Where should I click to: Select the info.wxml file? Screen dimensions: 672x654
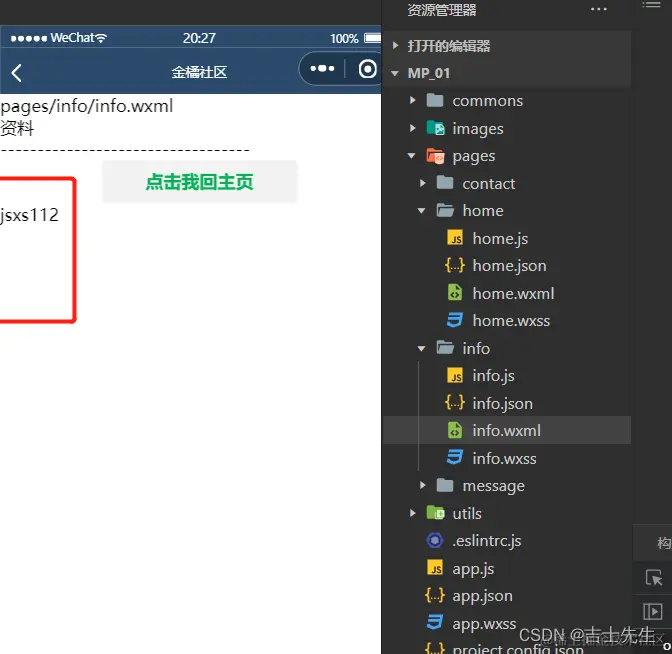pos(506,430)
